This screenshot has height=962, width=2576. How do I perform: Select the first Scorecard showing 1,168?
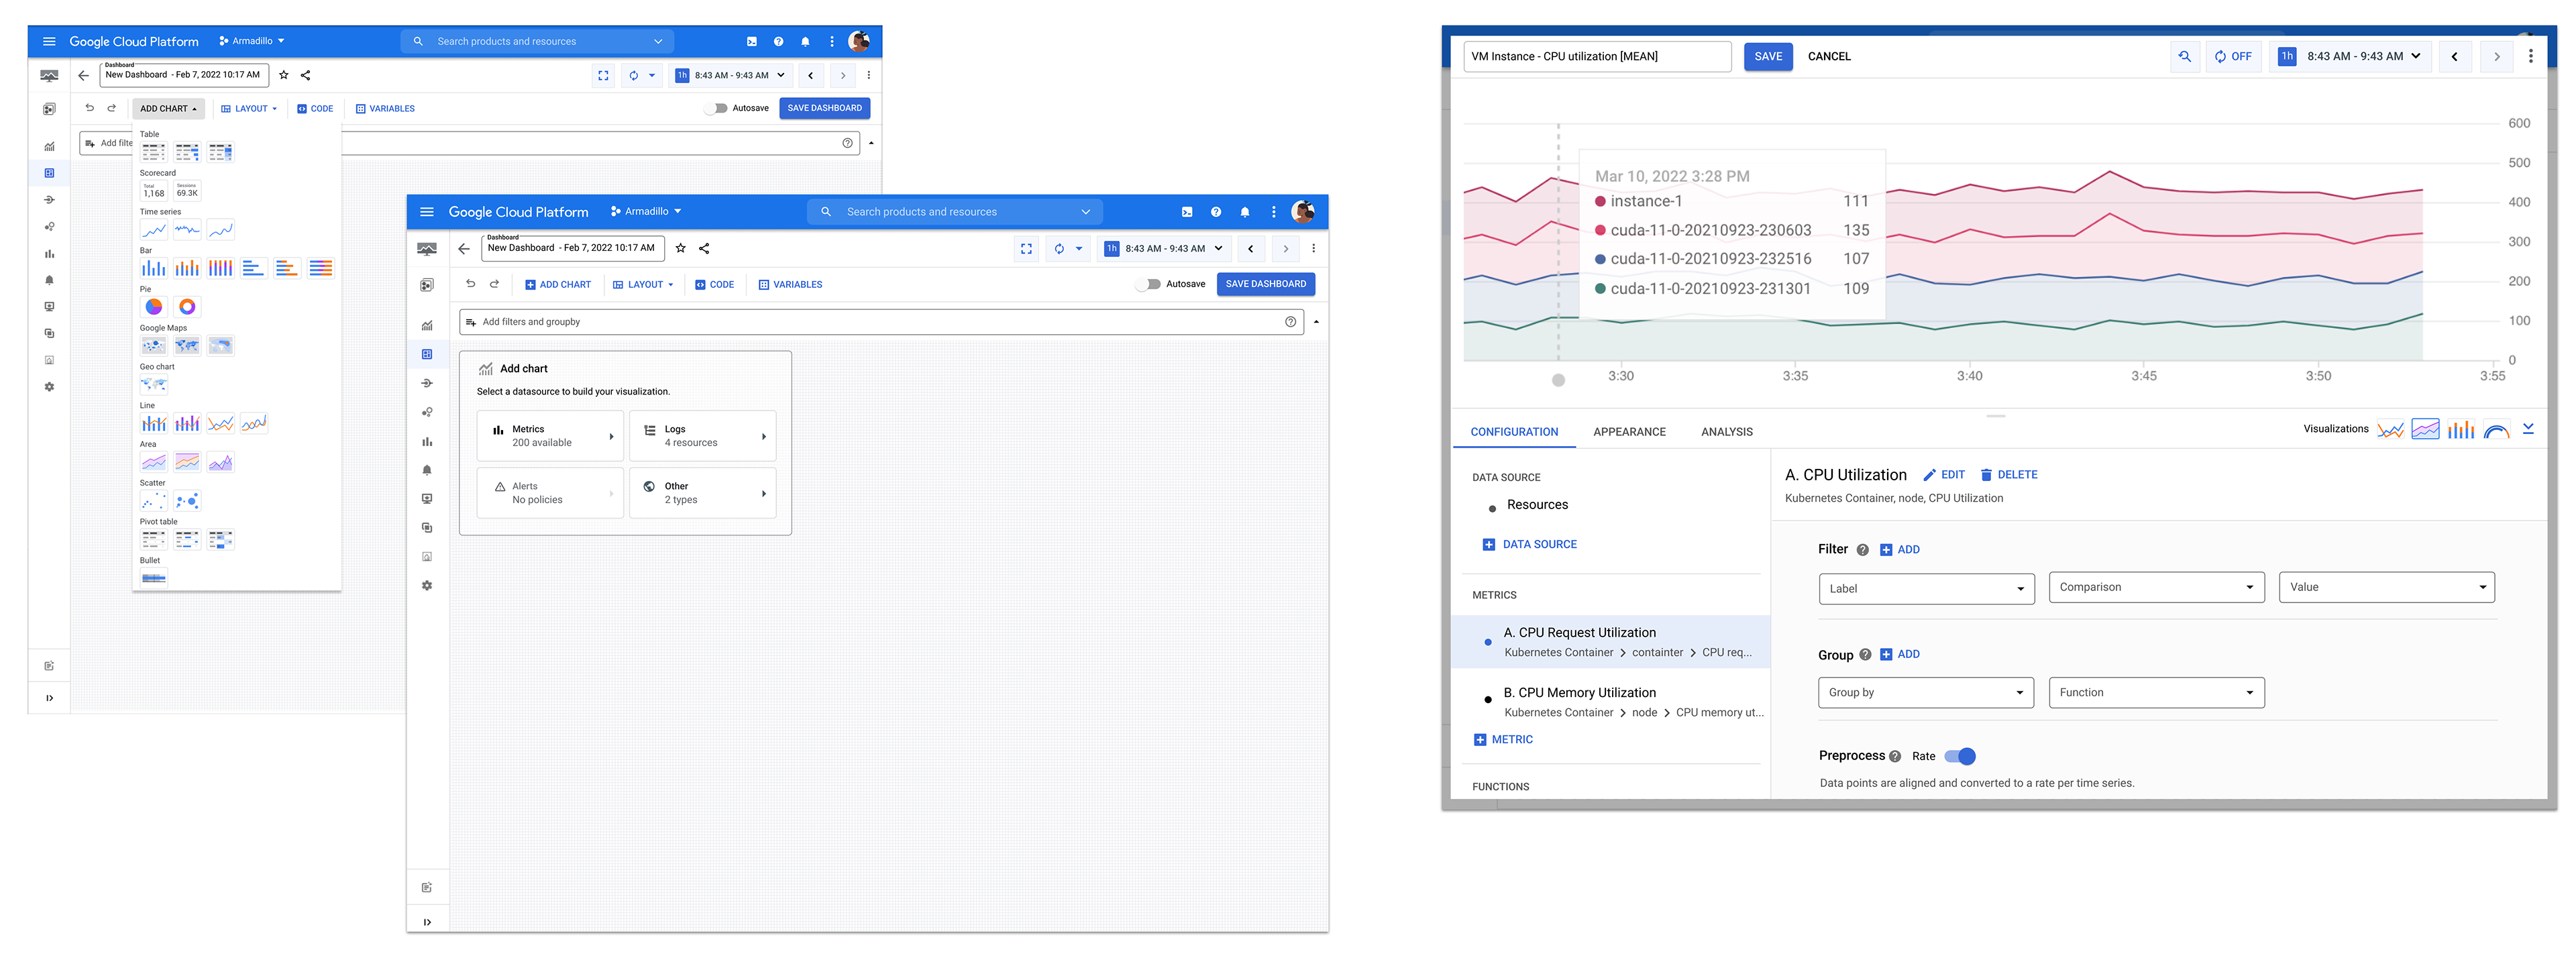click(x=153, y=191)
